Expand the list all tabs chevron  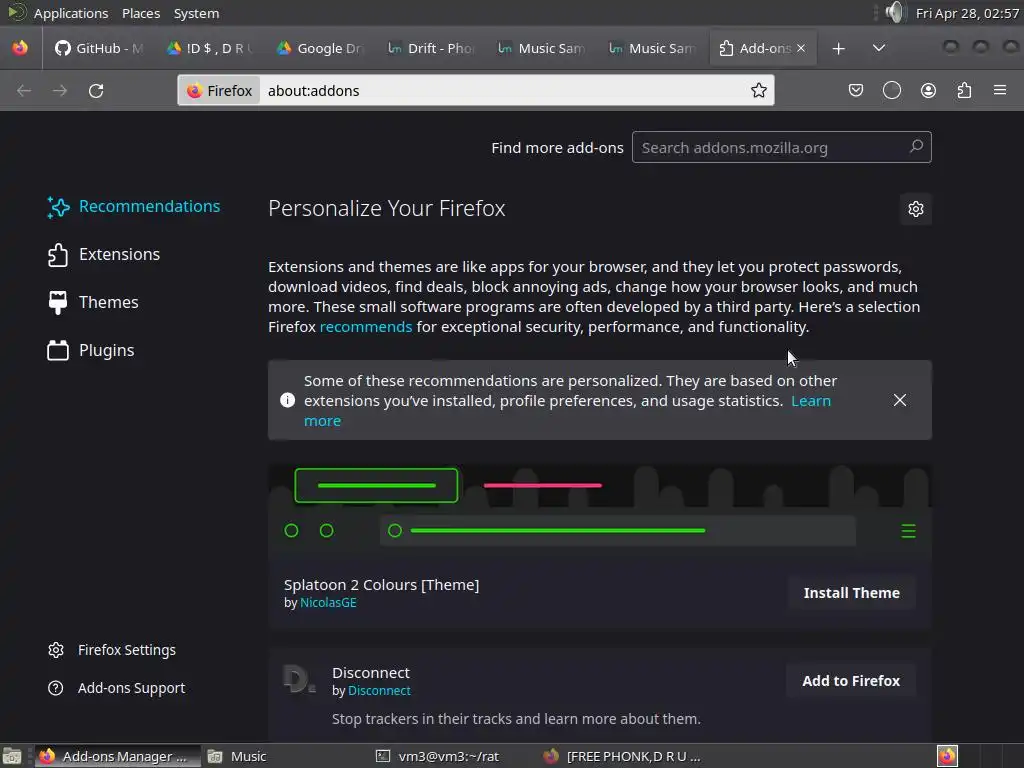click(x=879, y=48)
